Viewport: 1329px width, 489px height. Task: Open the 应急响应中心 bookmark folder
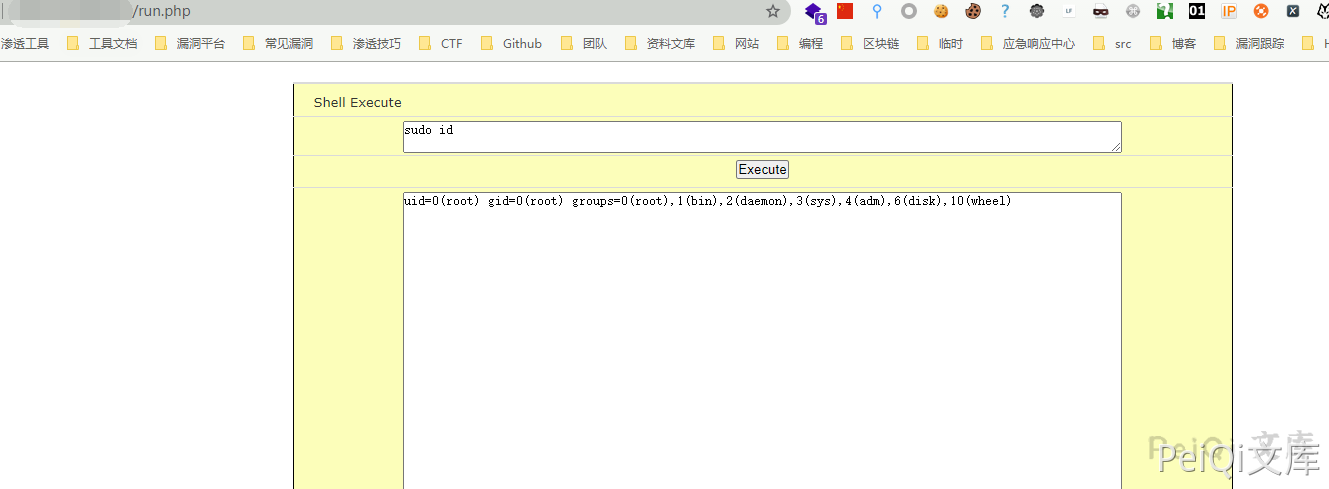(1028, 44)
